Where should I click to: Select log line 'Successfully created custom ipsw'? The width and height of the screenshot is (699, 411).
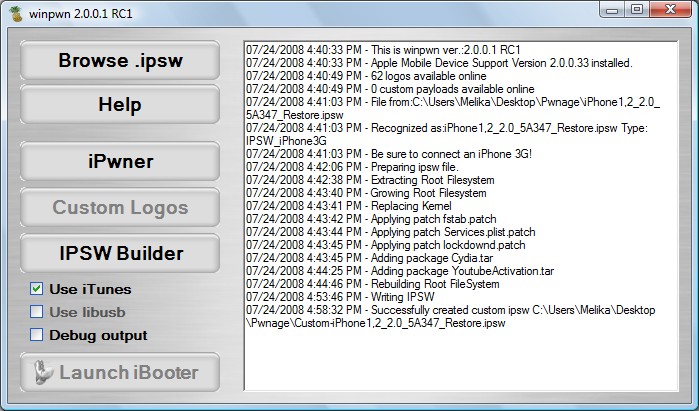point(451,316)
